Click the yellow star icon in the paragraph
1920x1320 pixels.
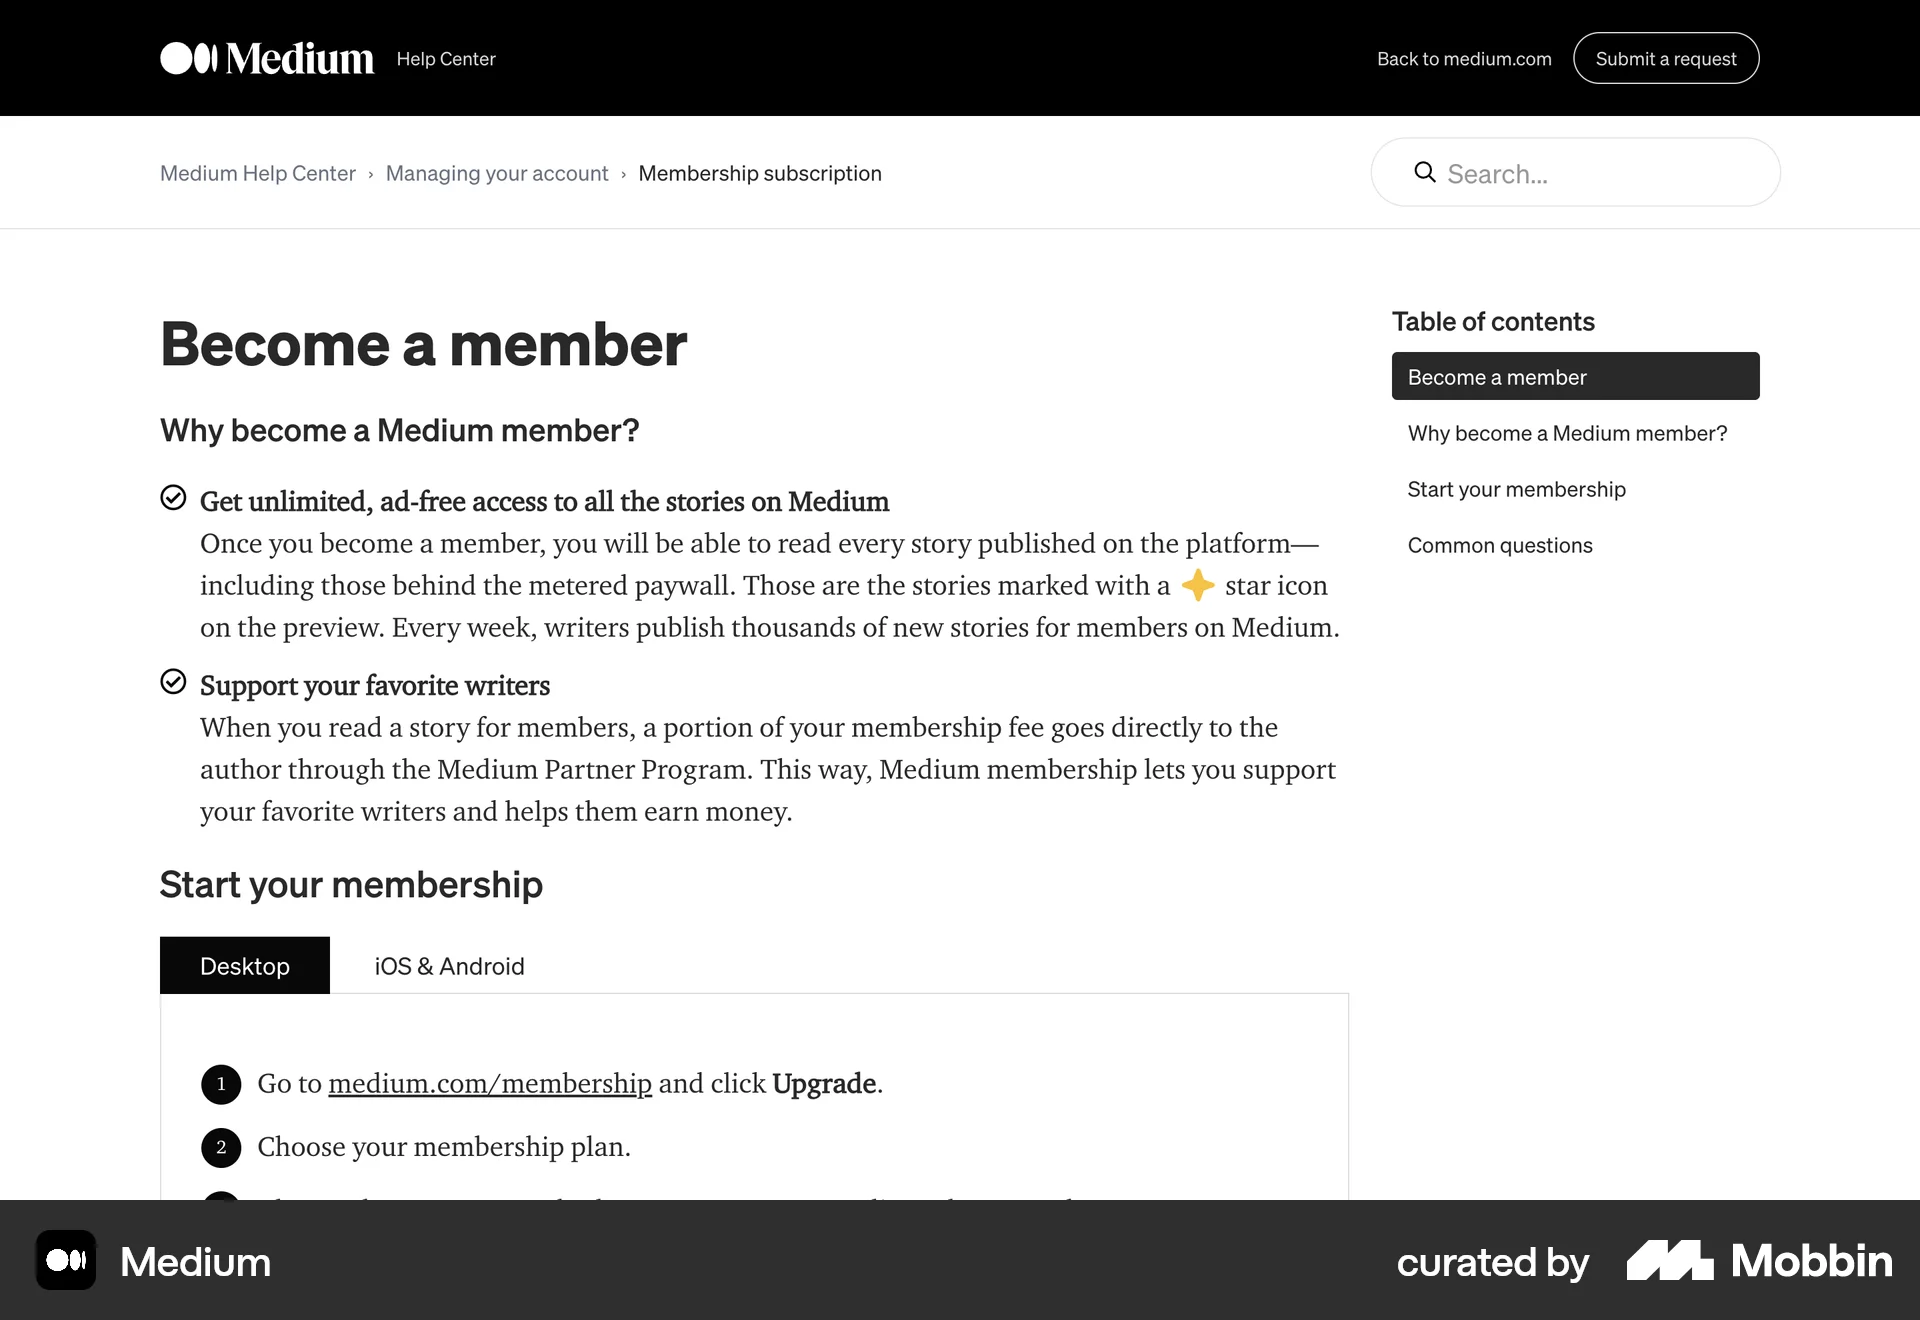tap(1197, 586)
